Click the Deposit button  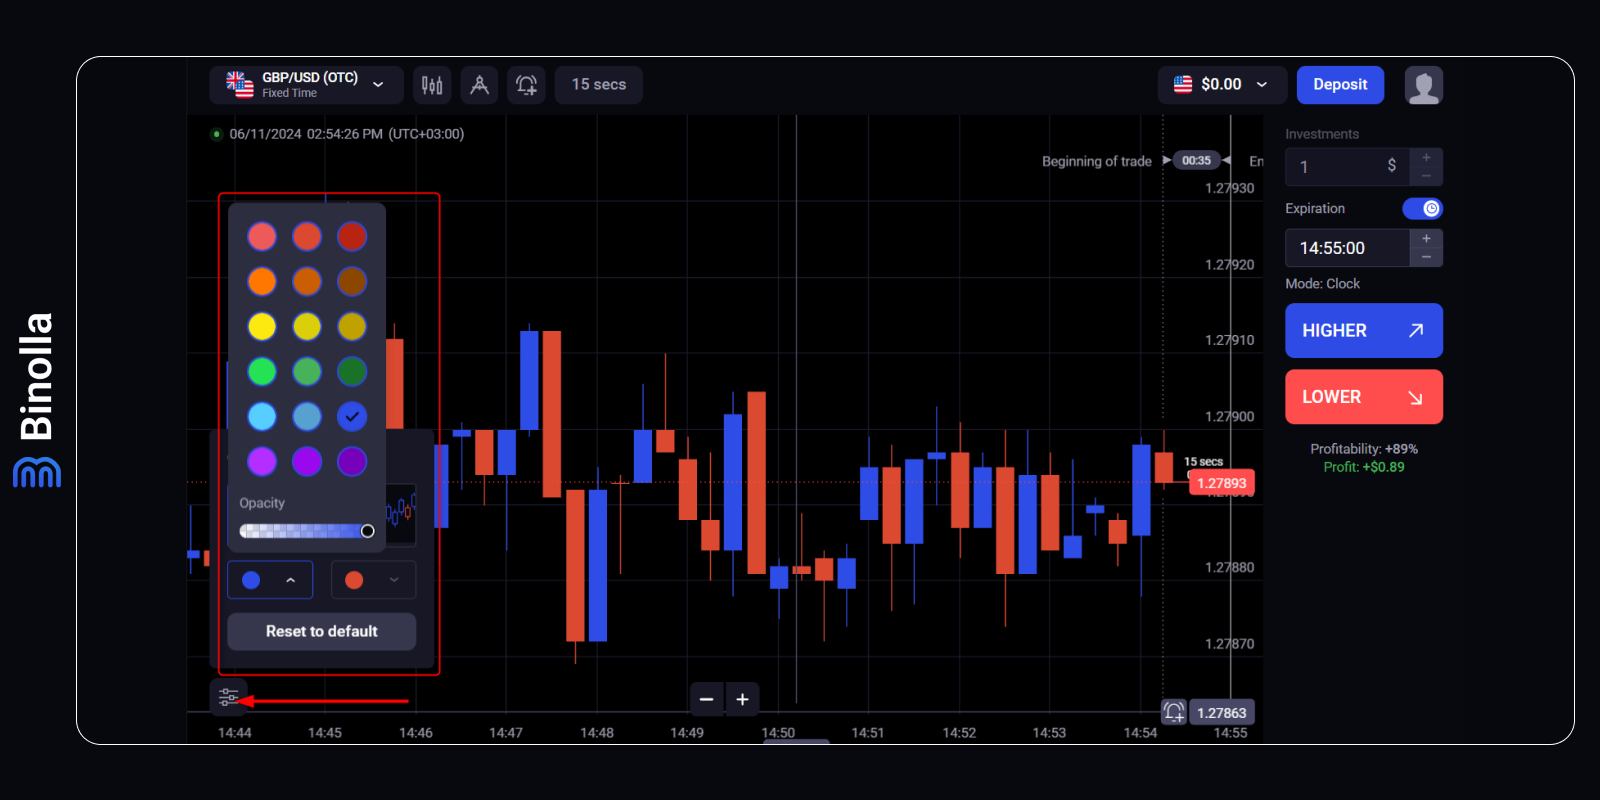[1340, 85]
